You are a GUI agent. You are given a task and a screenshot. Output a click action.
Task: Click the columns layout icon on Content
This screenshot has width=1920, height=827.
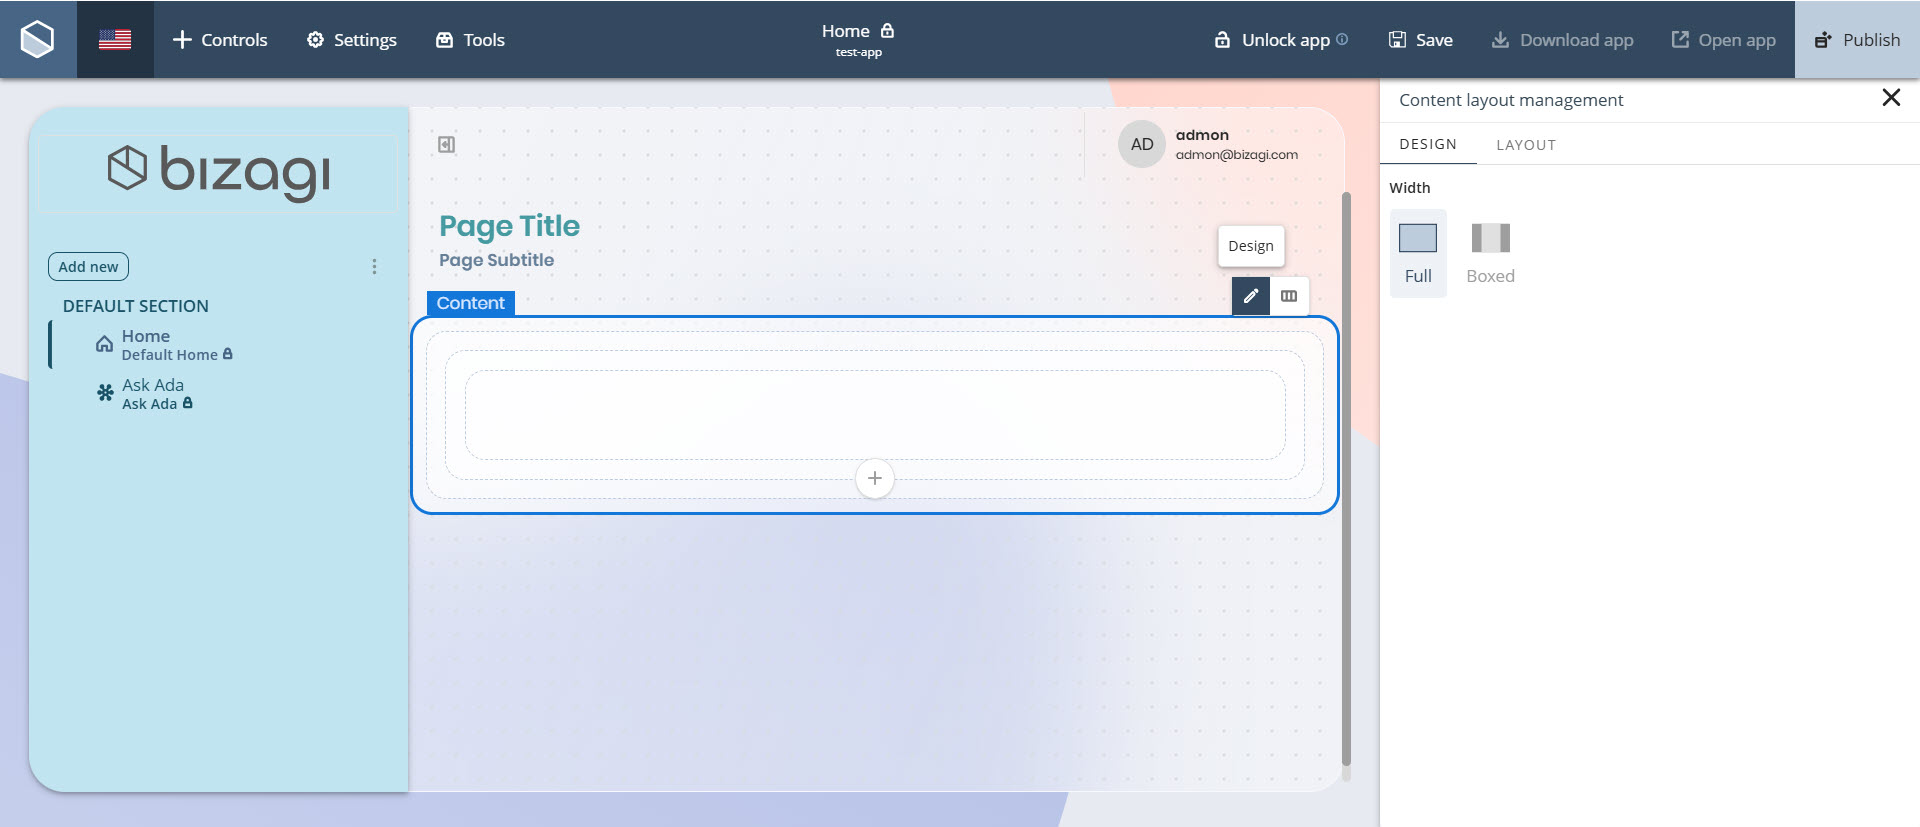pyautogui.click(x=1289, y=296)
